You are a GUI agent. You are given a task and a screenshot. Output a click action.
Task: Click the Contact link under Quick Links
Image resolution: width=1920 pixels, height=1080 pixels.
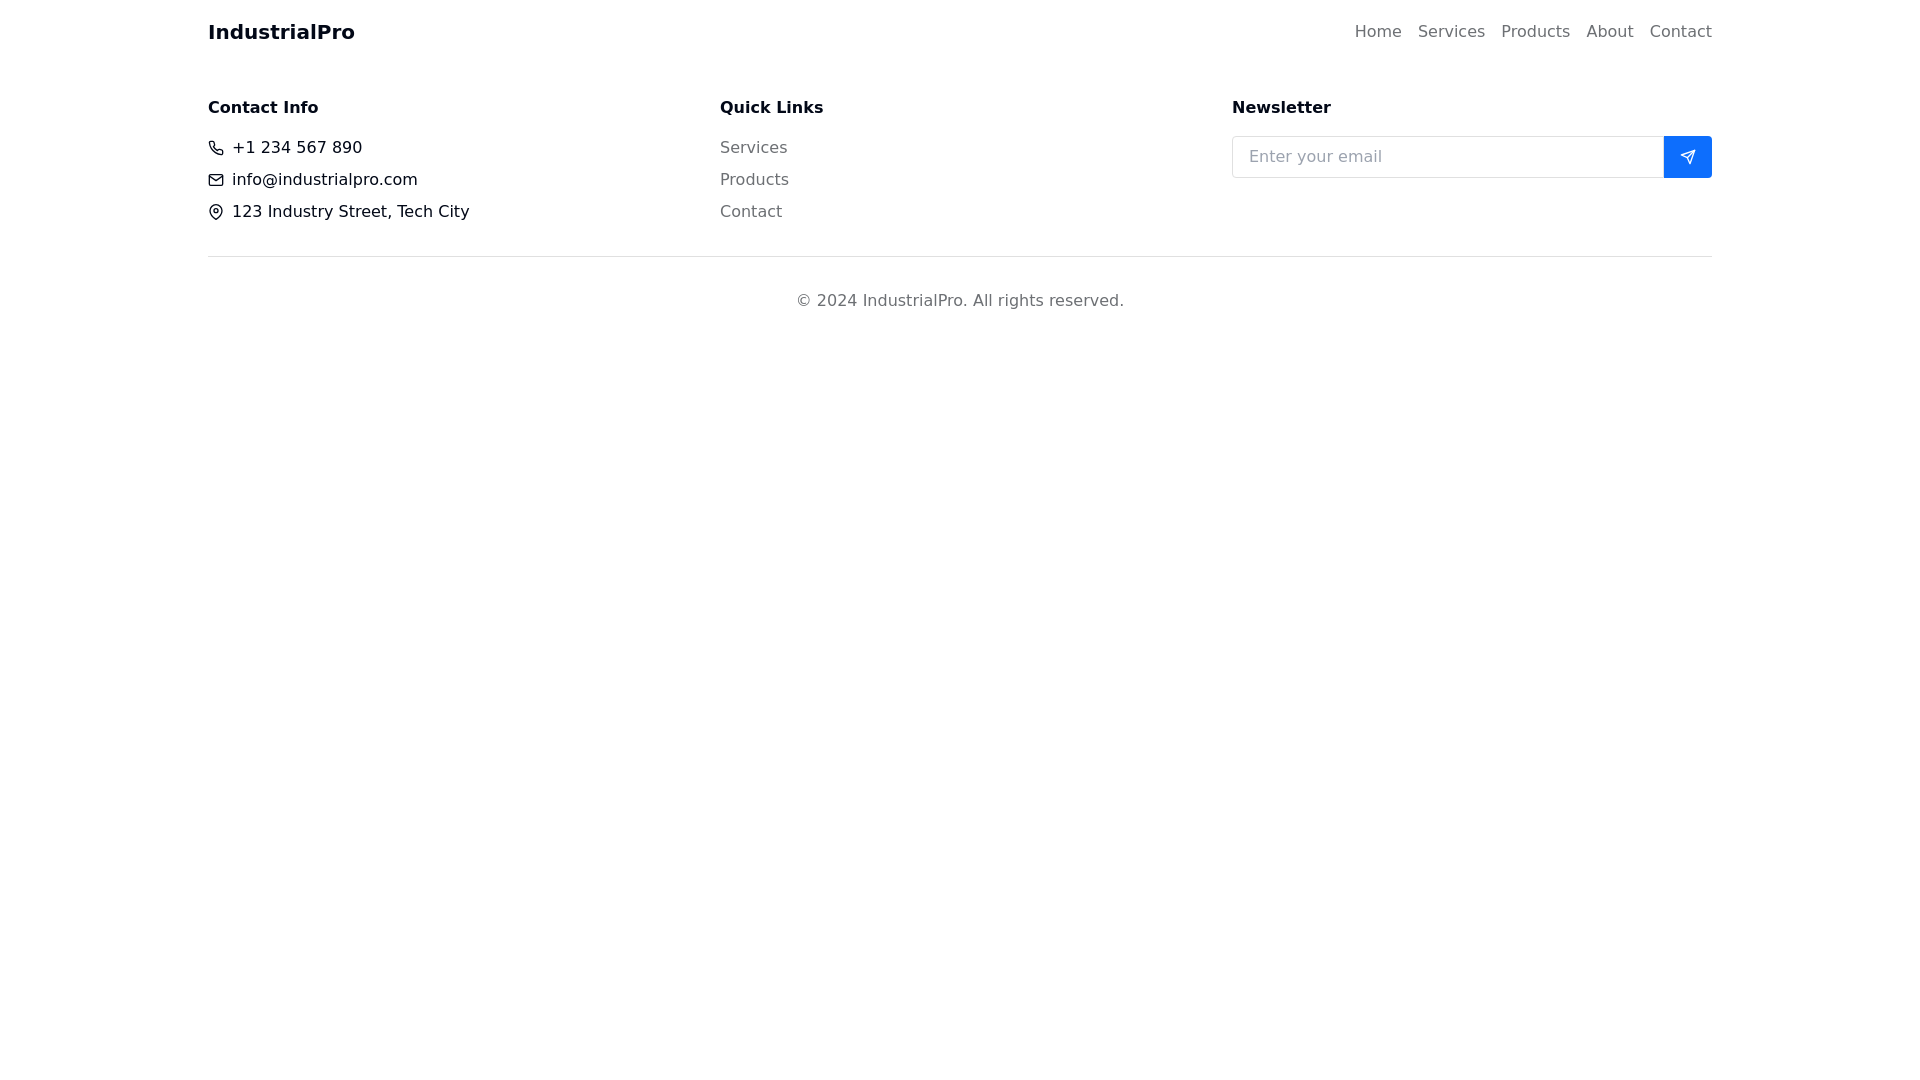click(751, 211)
